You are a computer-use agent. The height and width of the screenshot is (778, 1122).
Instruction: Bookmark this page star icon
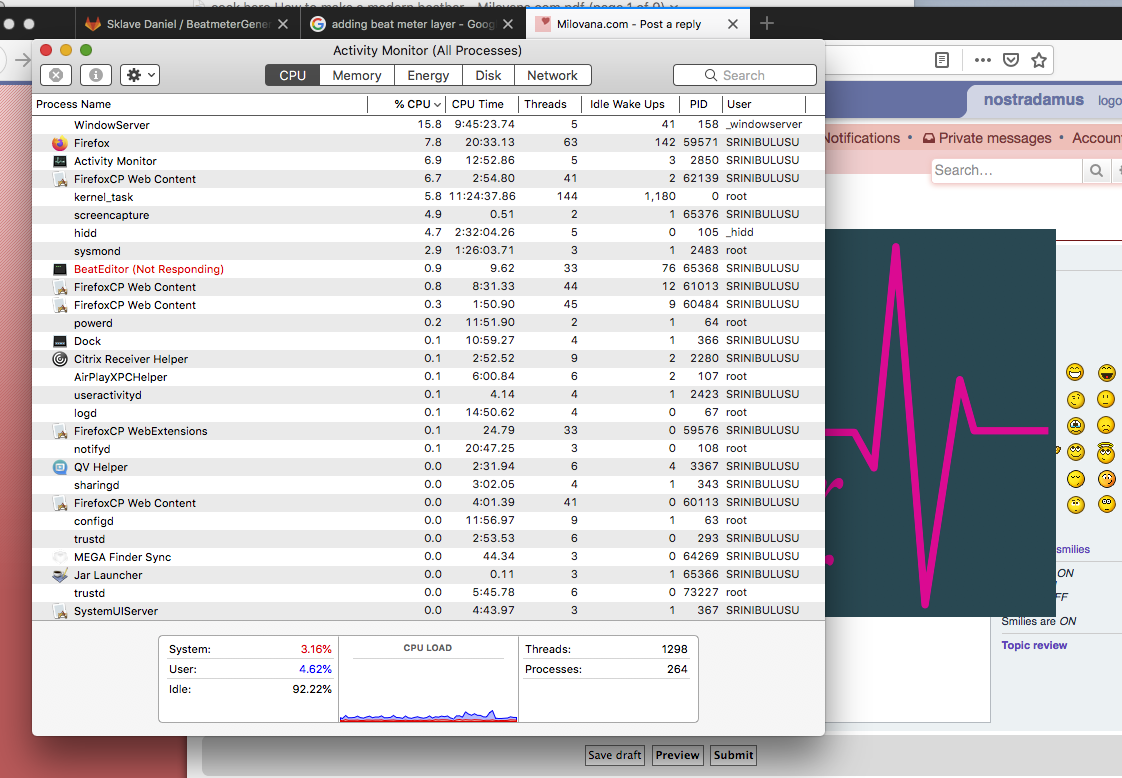1039,60
